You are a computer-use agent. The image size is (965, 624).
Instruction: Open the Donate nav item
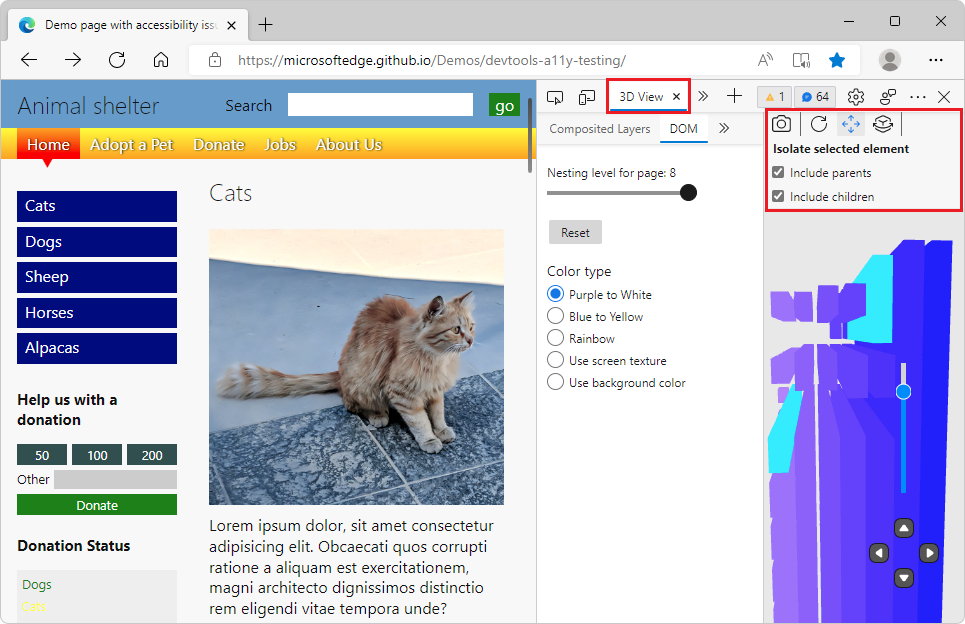coord(219,145)
